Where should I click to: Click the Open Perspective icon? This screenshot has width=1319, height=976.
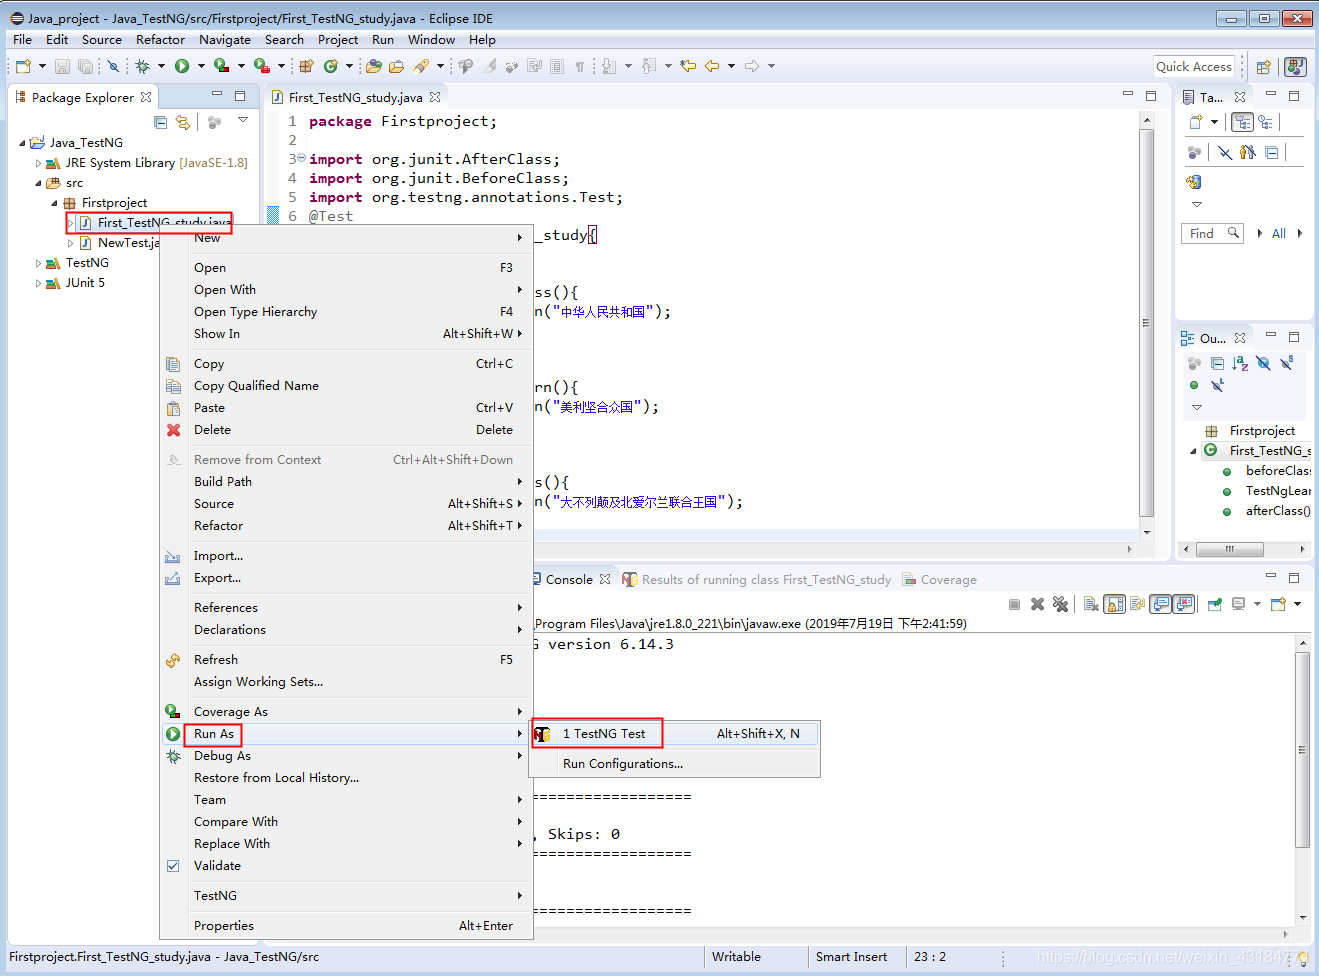(x=1264, y=67)
